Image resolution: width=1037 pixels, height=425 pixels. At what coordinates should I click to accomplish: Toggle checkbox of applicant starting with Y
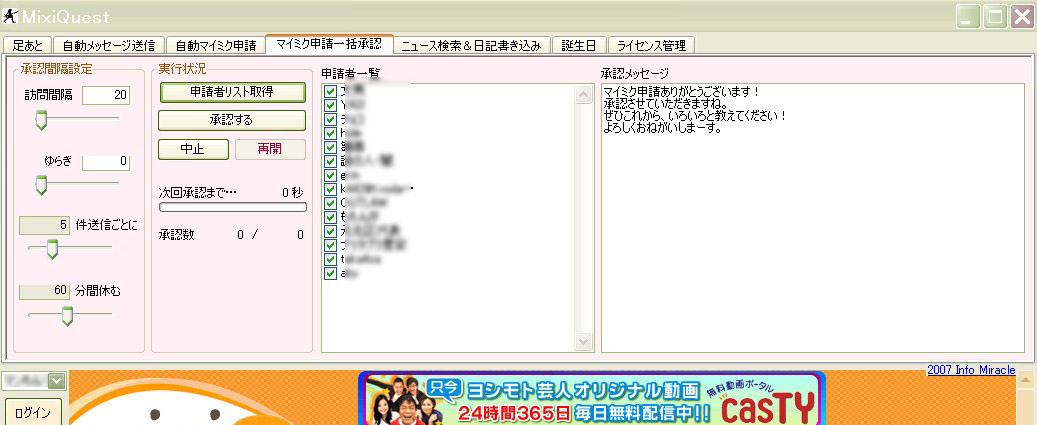click(x=331, y=104)
